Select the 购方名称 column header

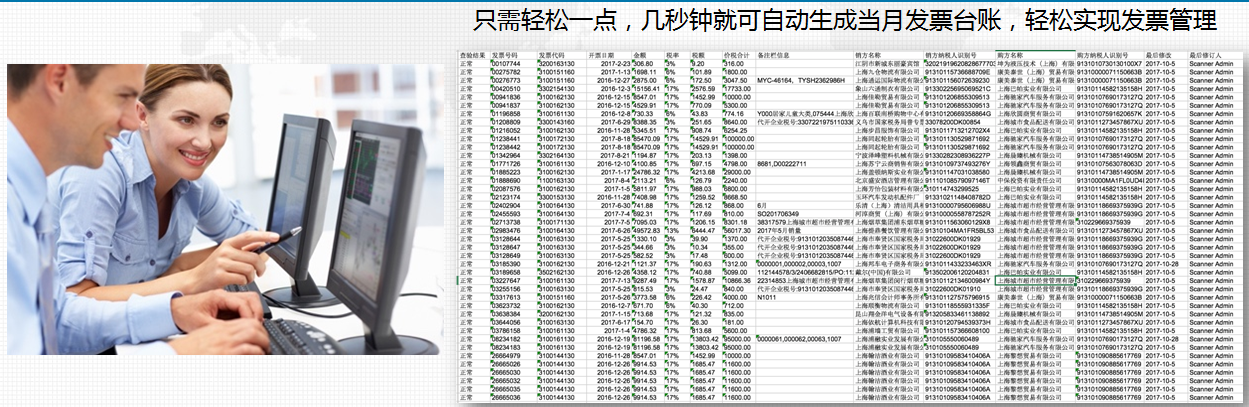coord(1012,55)
